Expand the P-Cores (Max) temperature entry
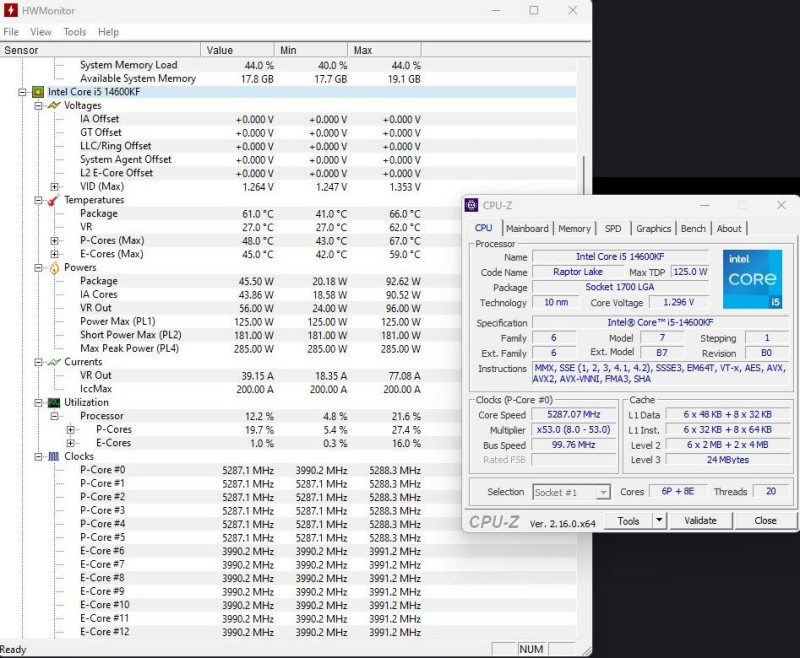Viewport: 800px width, 658px height. pos(55,241)
